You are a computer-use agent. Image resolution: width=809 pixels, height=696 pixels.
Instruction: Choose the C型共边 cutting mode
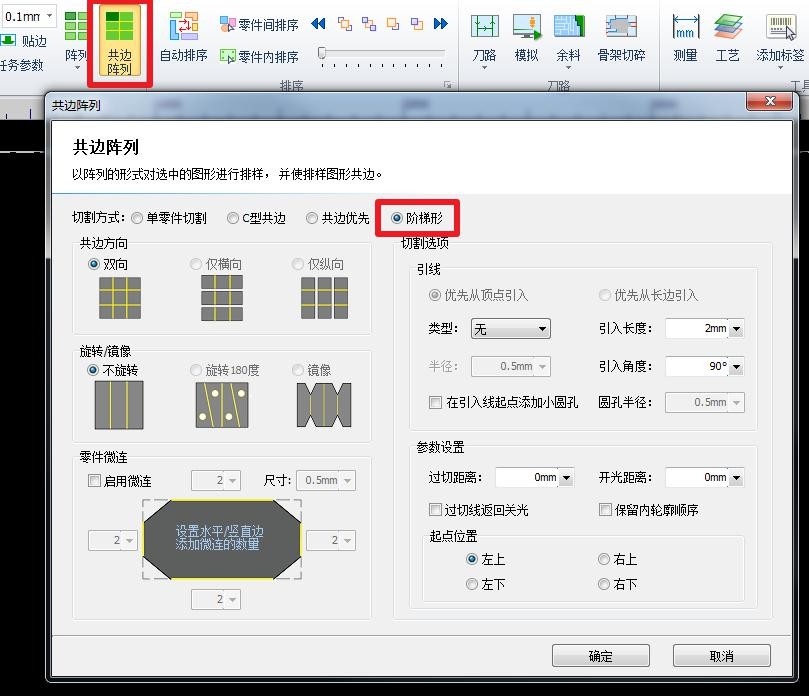pyautogui.click(x=233, y=218)
